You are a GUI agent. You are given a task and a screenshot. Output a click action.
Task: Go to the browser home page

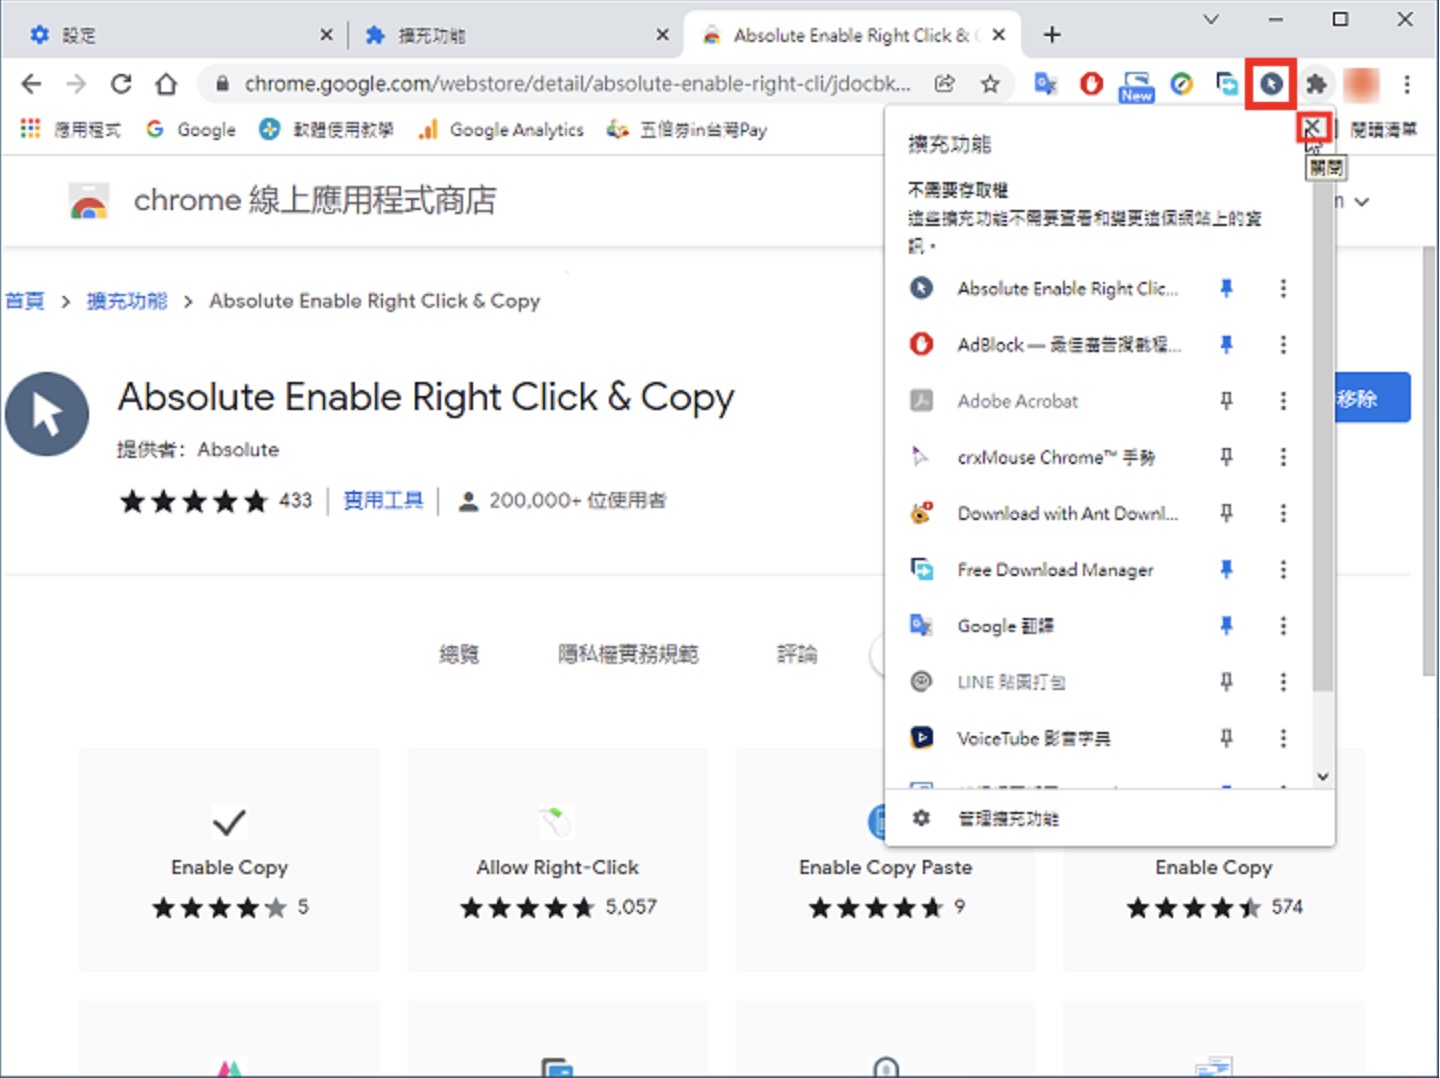[x=166, y=84]
